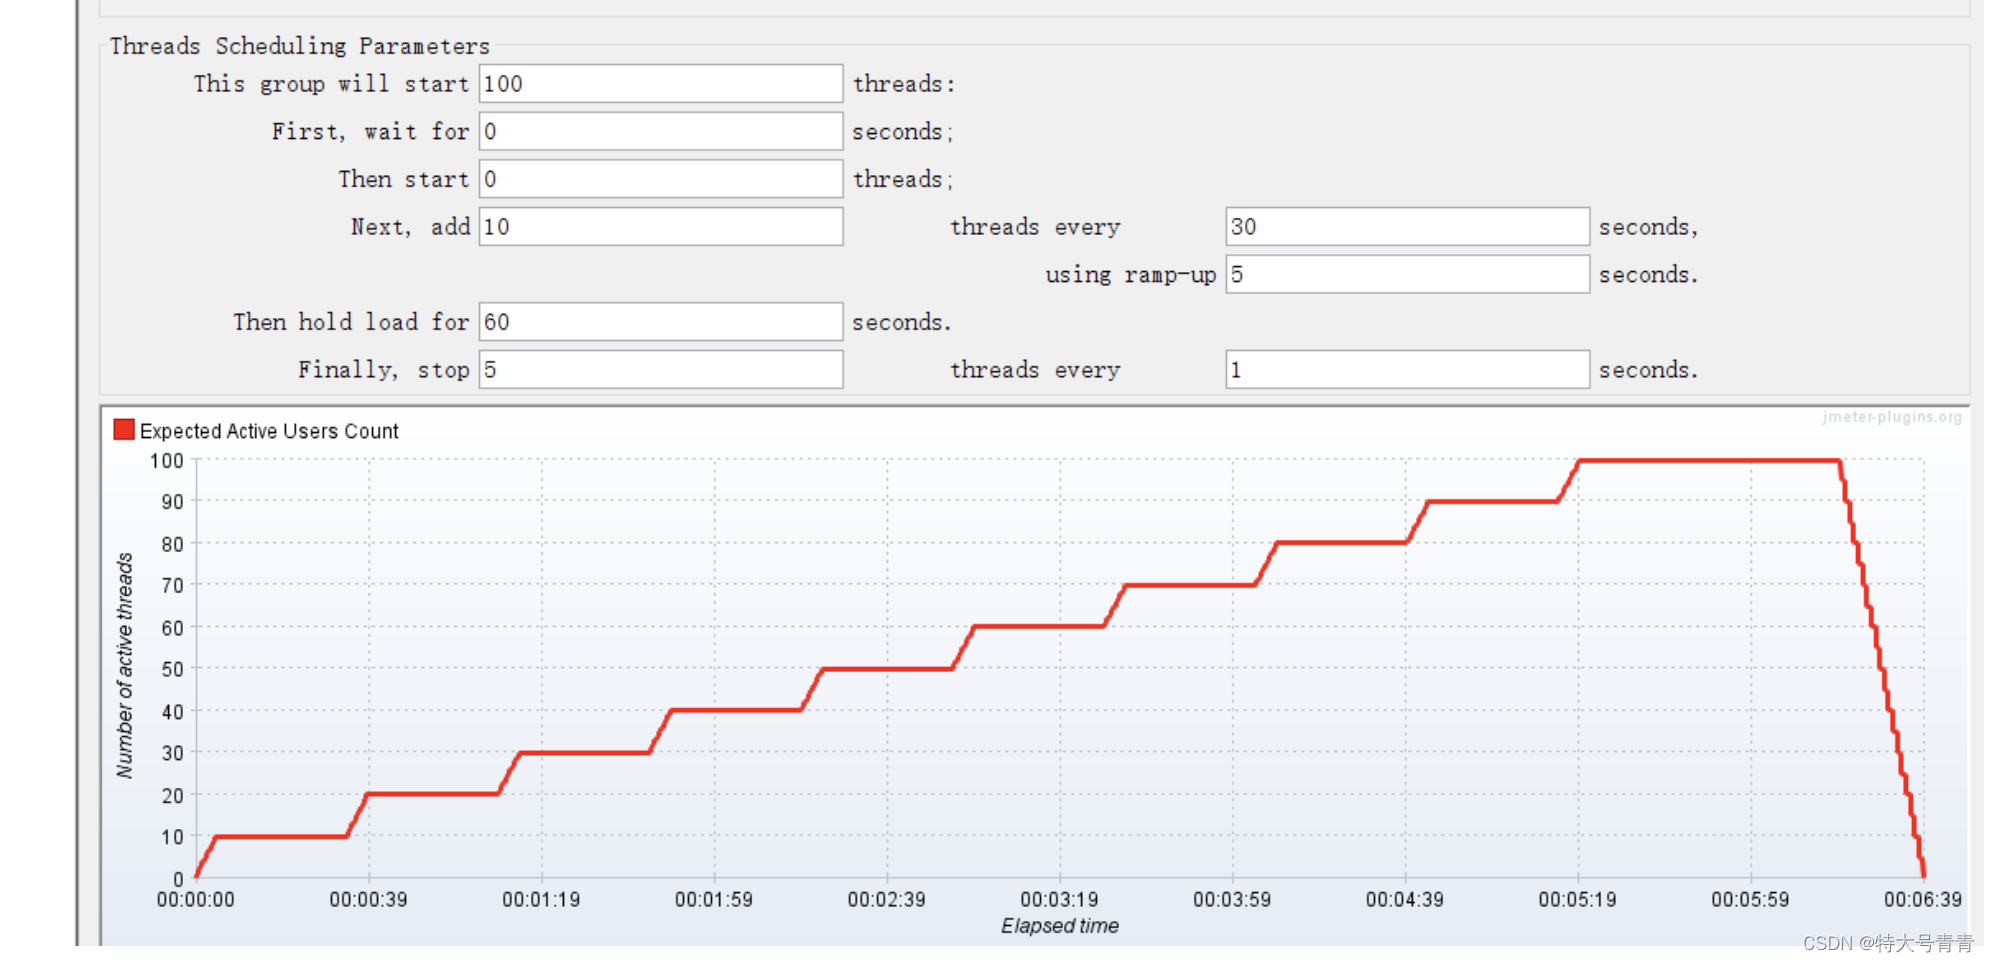Click the 00:05:59 time axis tick label
The width and height of the screenshot is (1990, 962).
1750,899
